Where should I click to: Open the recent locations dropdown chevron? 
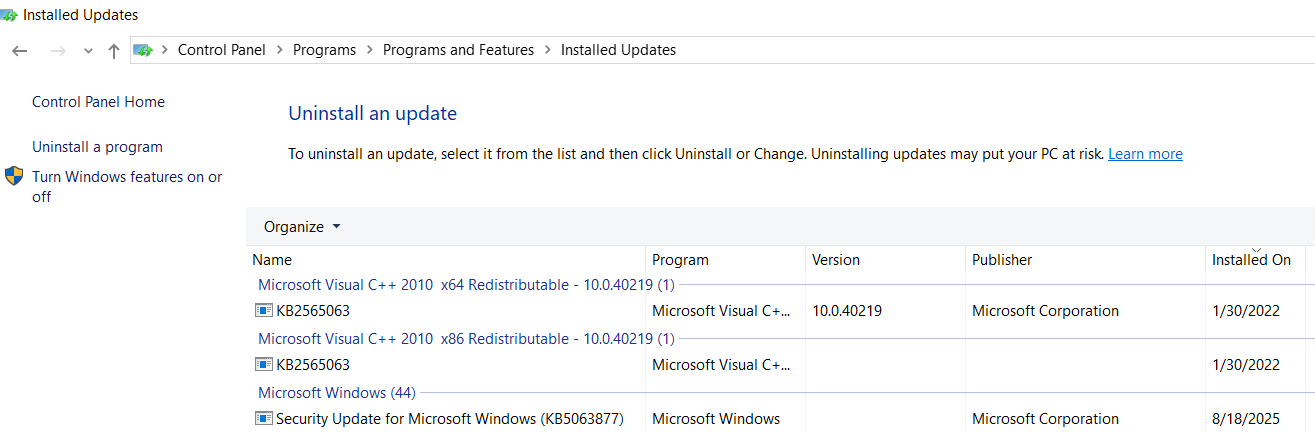pyautogui.click(x=88, y=51)
